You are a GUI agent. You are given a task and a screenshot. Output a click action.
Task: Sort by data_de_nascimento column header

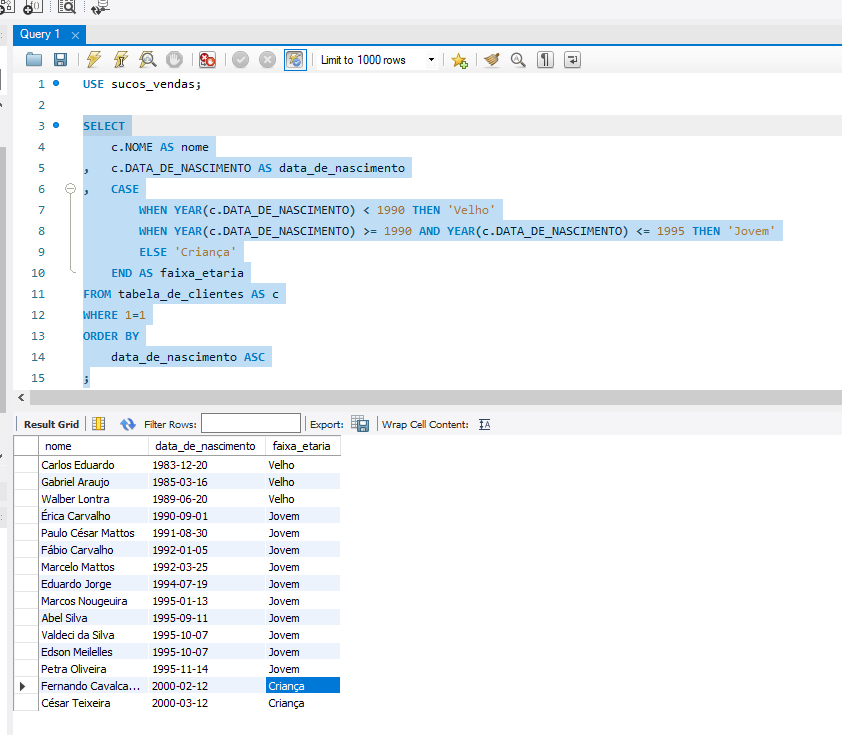[x=205, y=446]
